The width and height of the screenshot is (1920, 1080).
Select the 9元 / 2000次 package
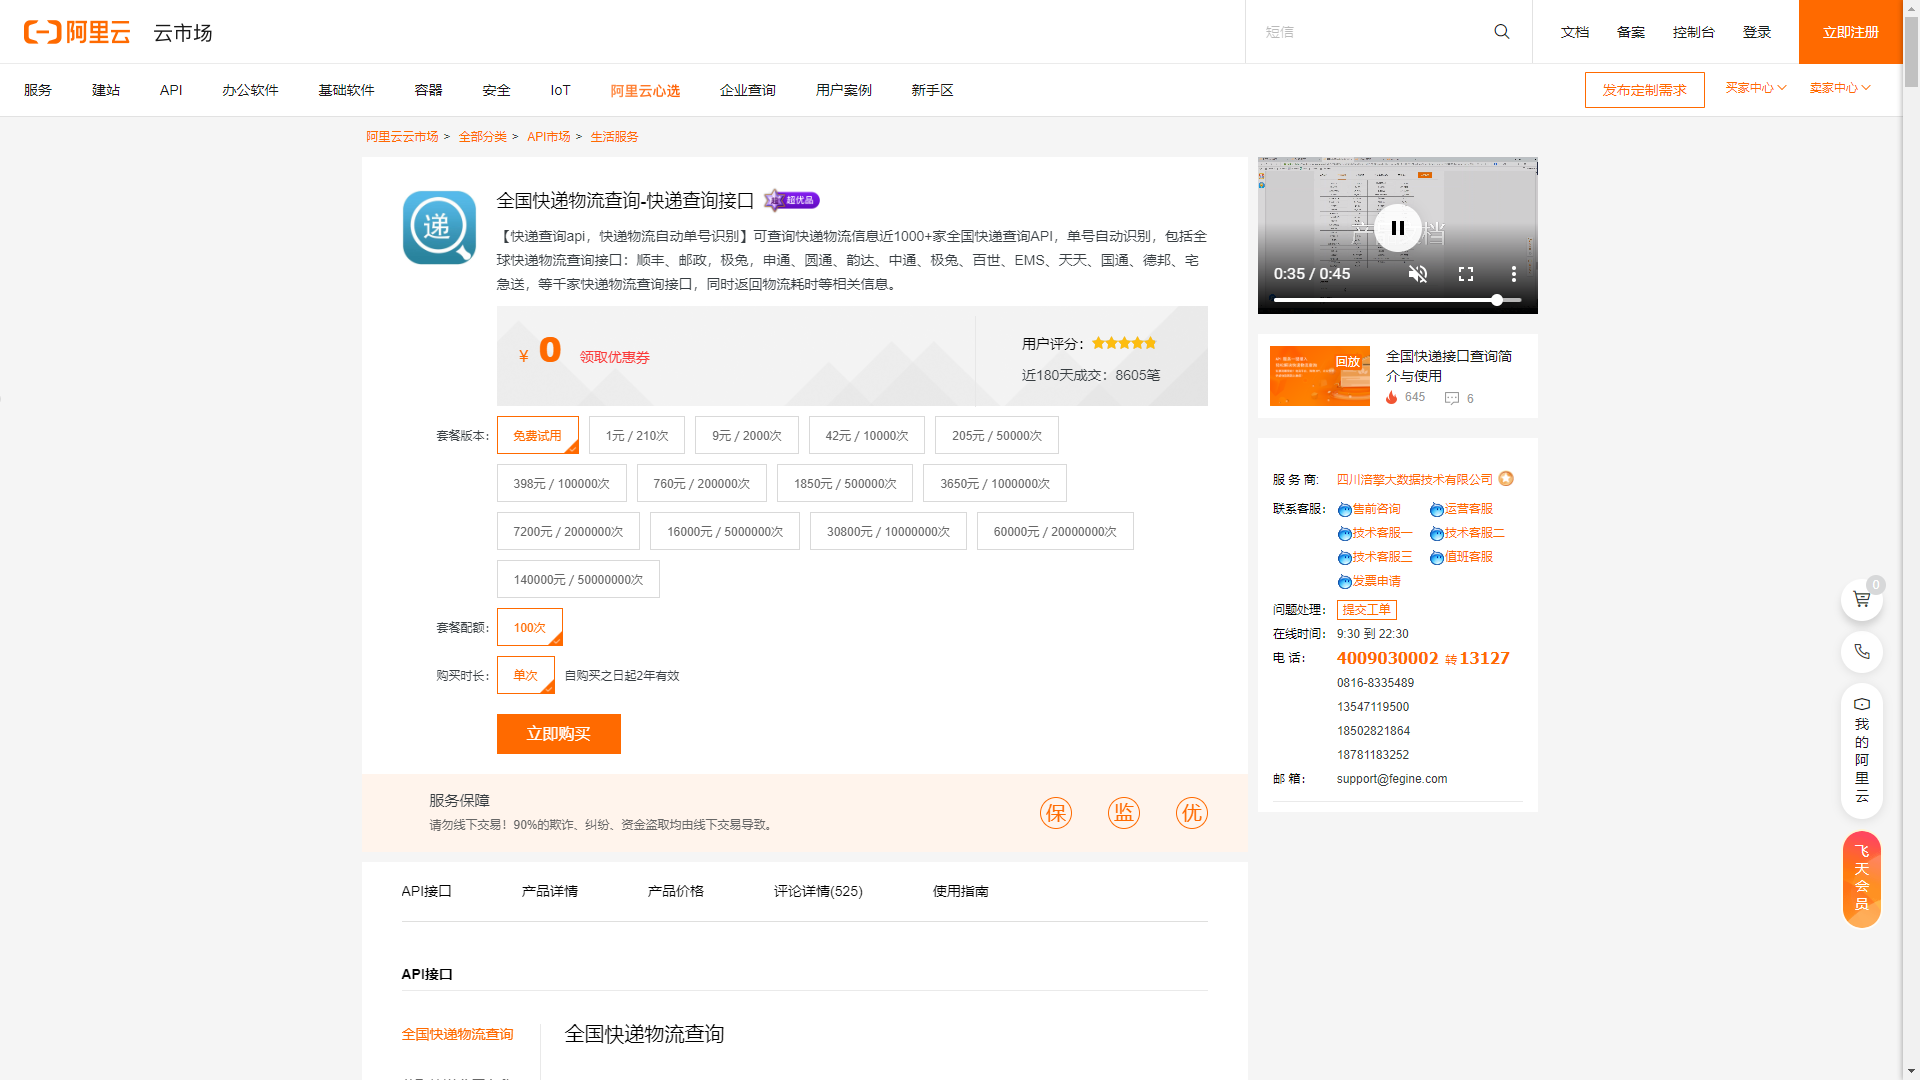pyautogui.click(x=747, y=435)
